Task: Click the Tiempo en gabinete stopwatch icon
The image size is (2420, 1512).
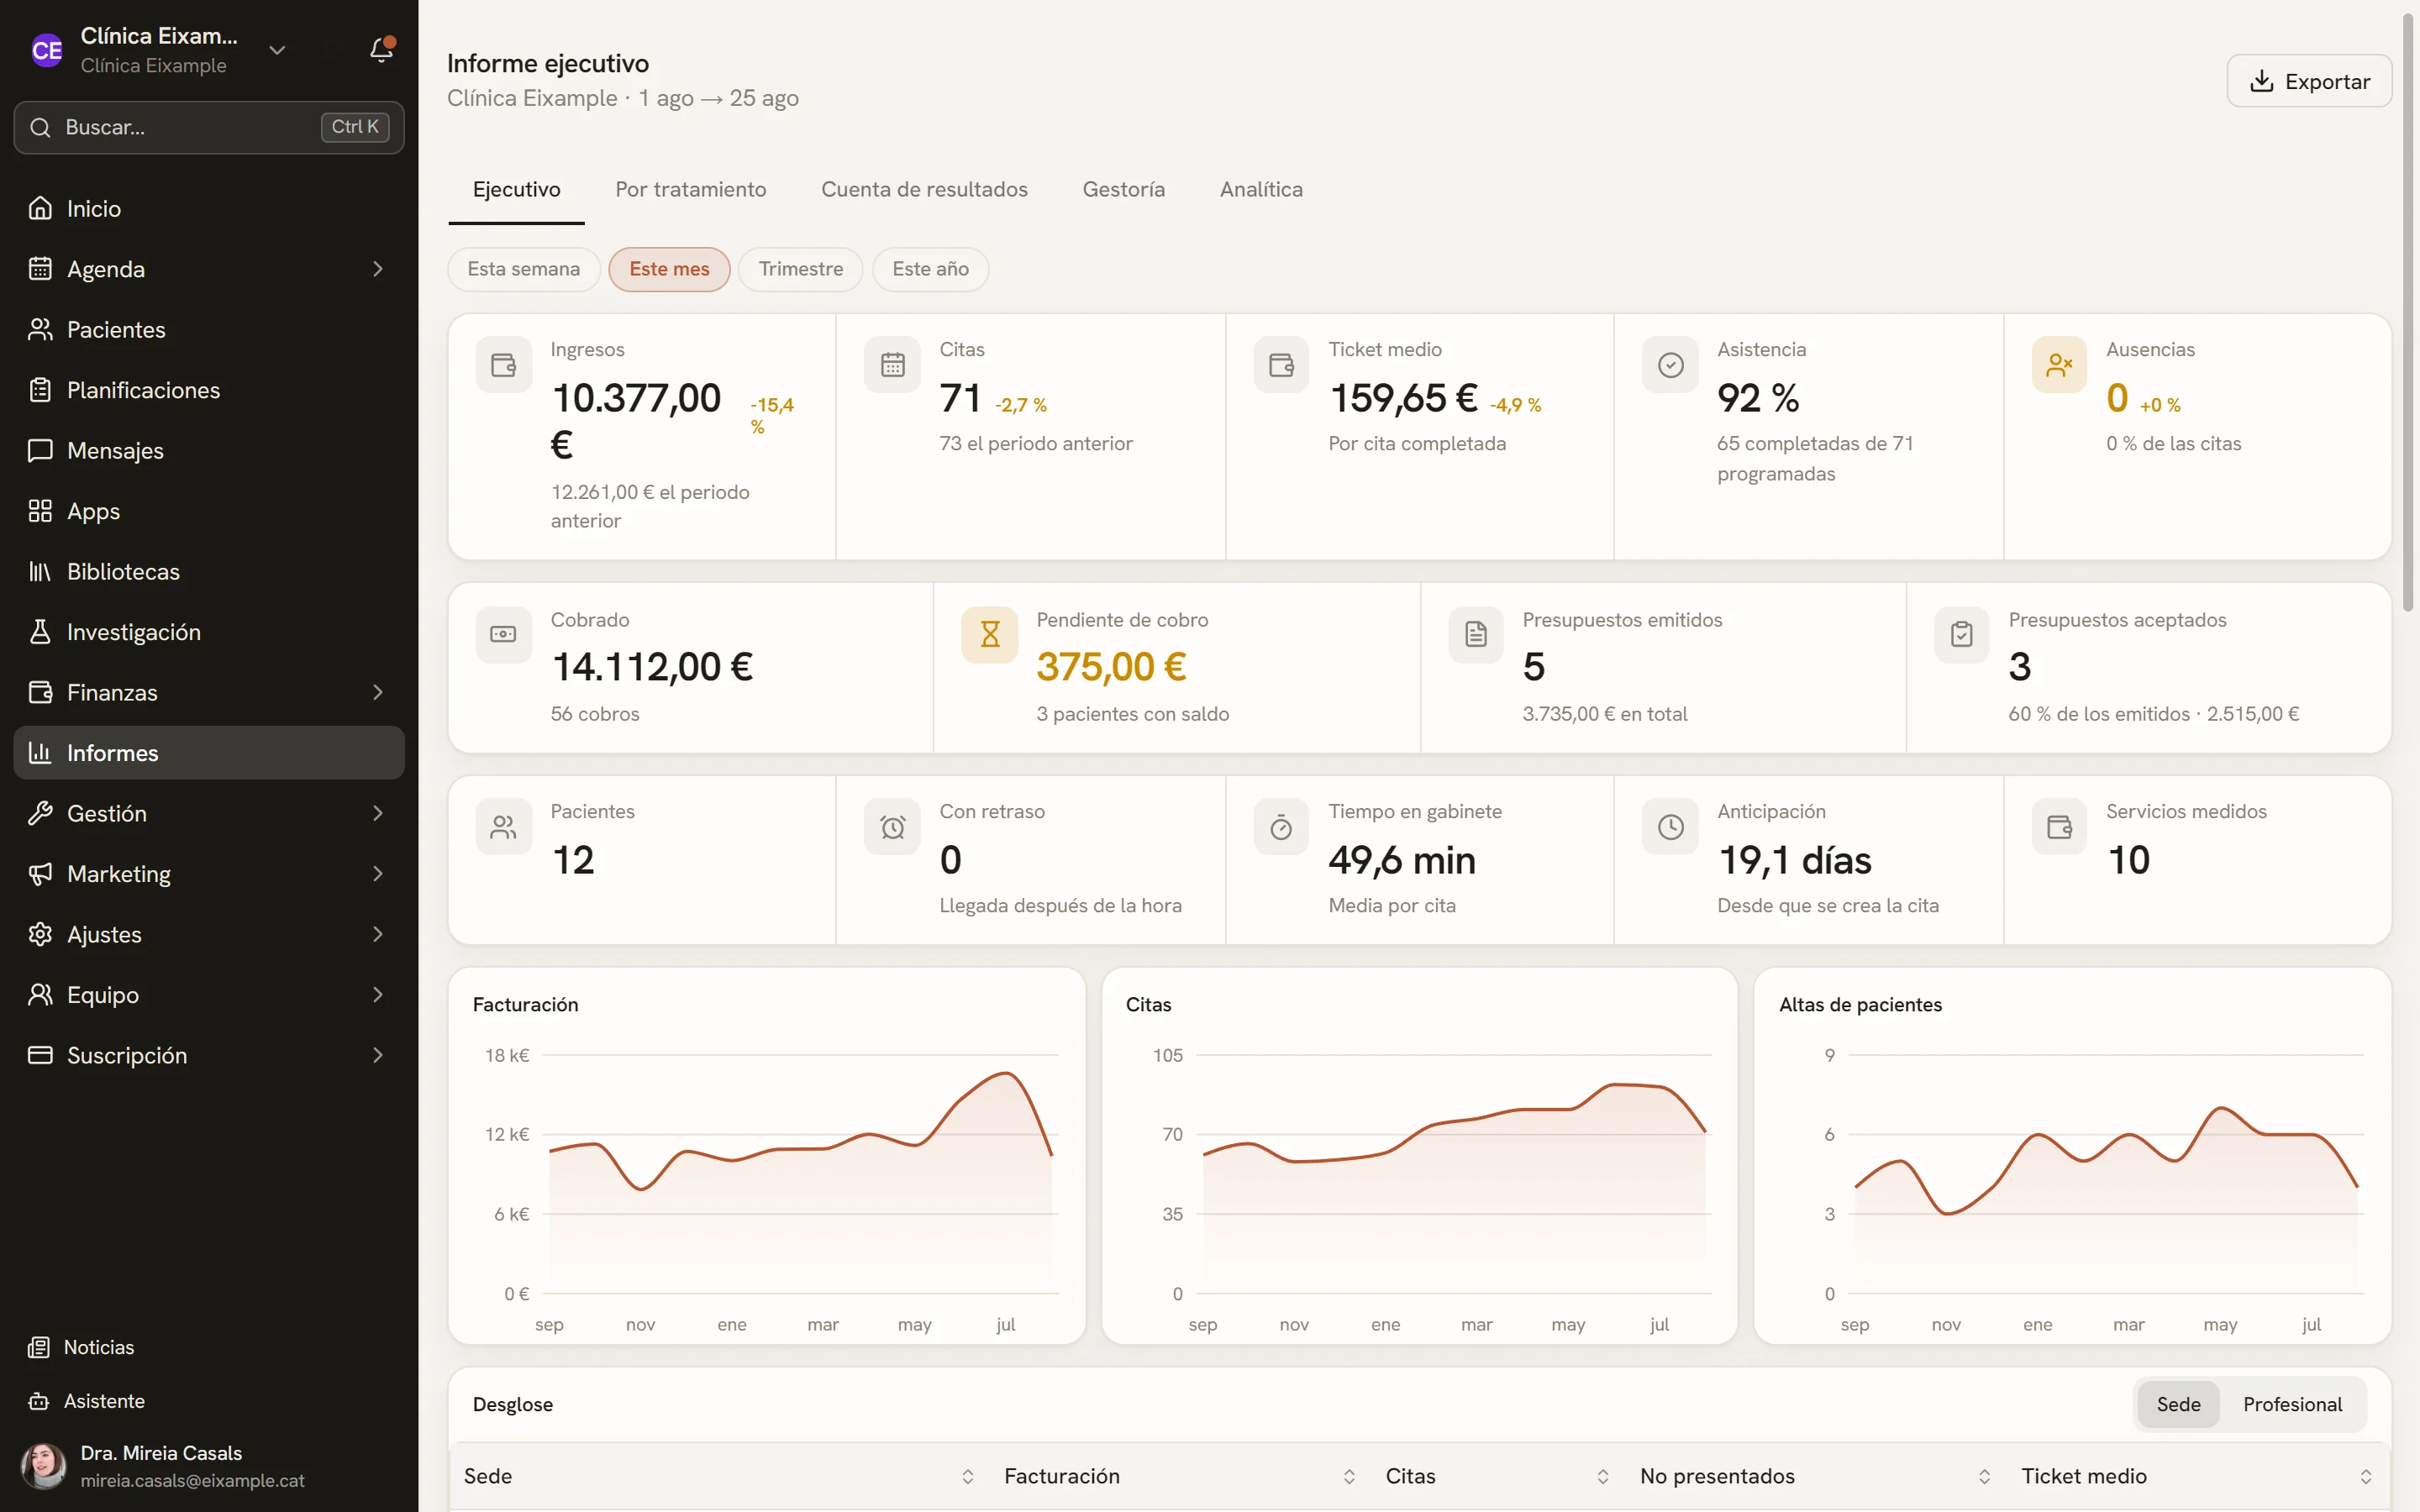Action: (1281, 827)
